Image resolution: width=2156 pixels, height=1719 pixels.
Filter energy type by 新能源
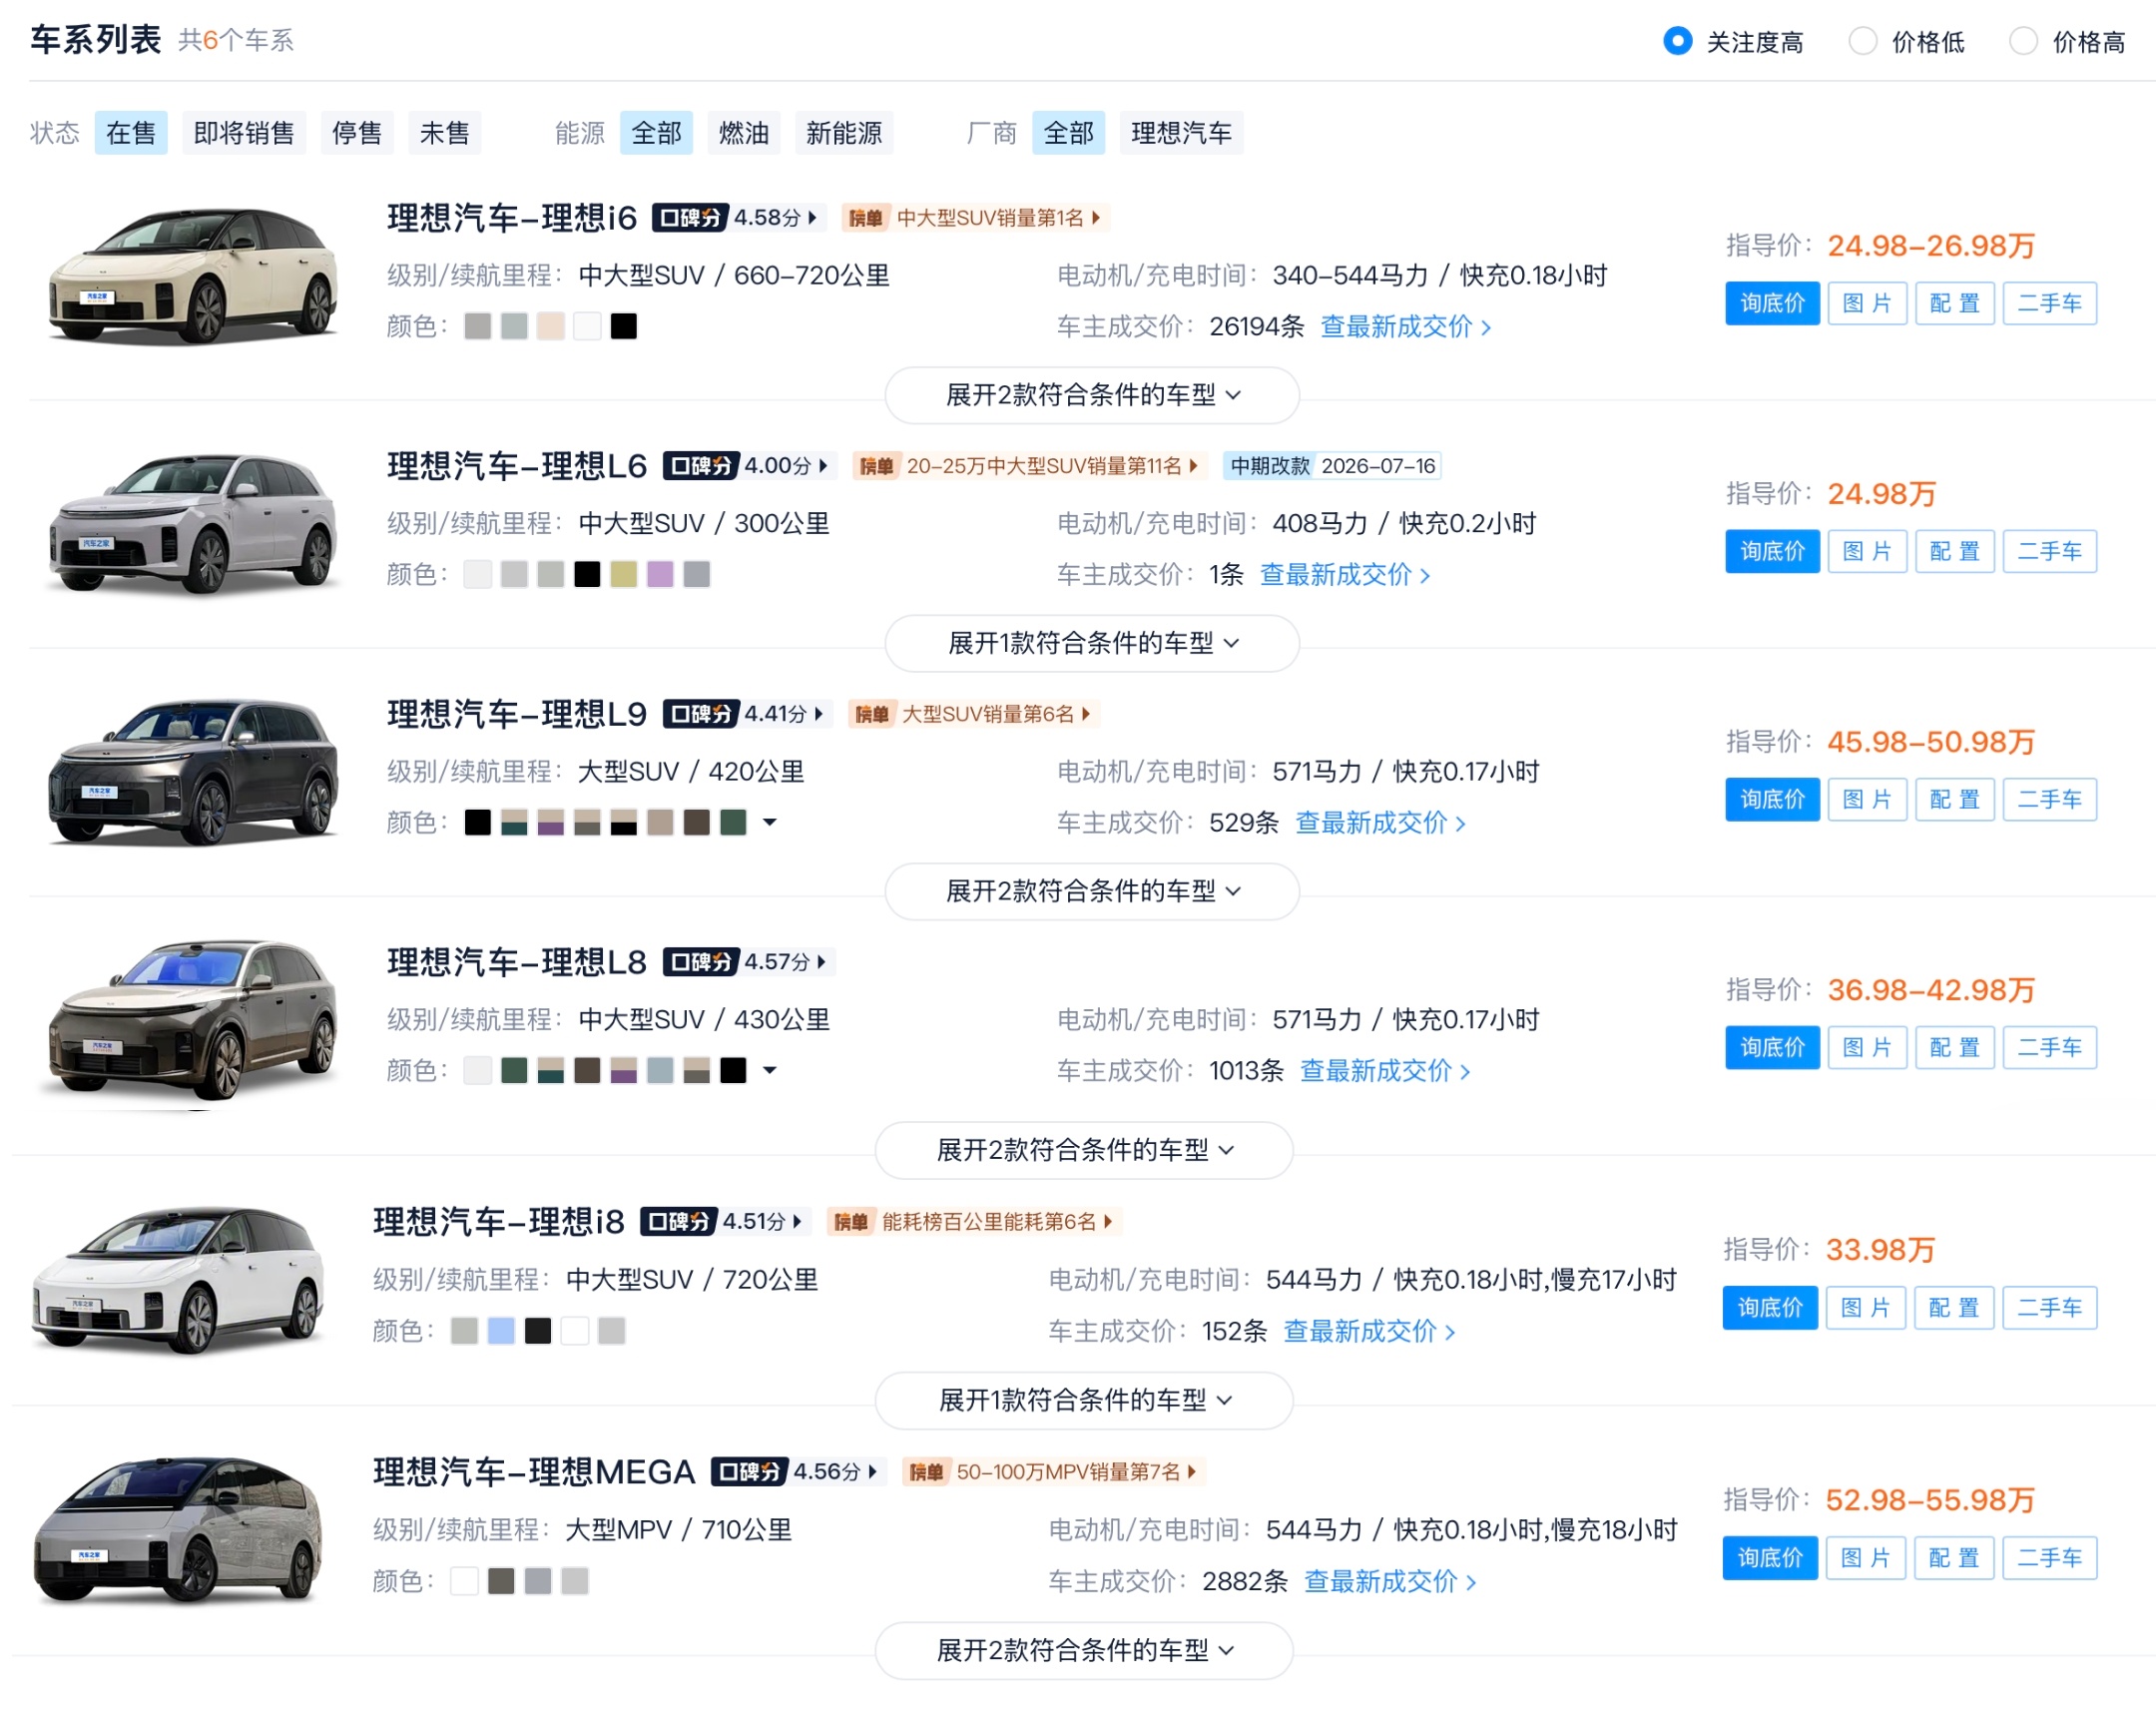pos(844,133)
